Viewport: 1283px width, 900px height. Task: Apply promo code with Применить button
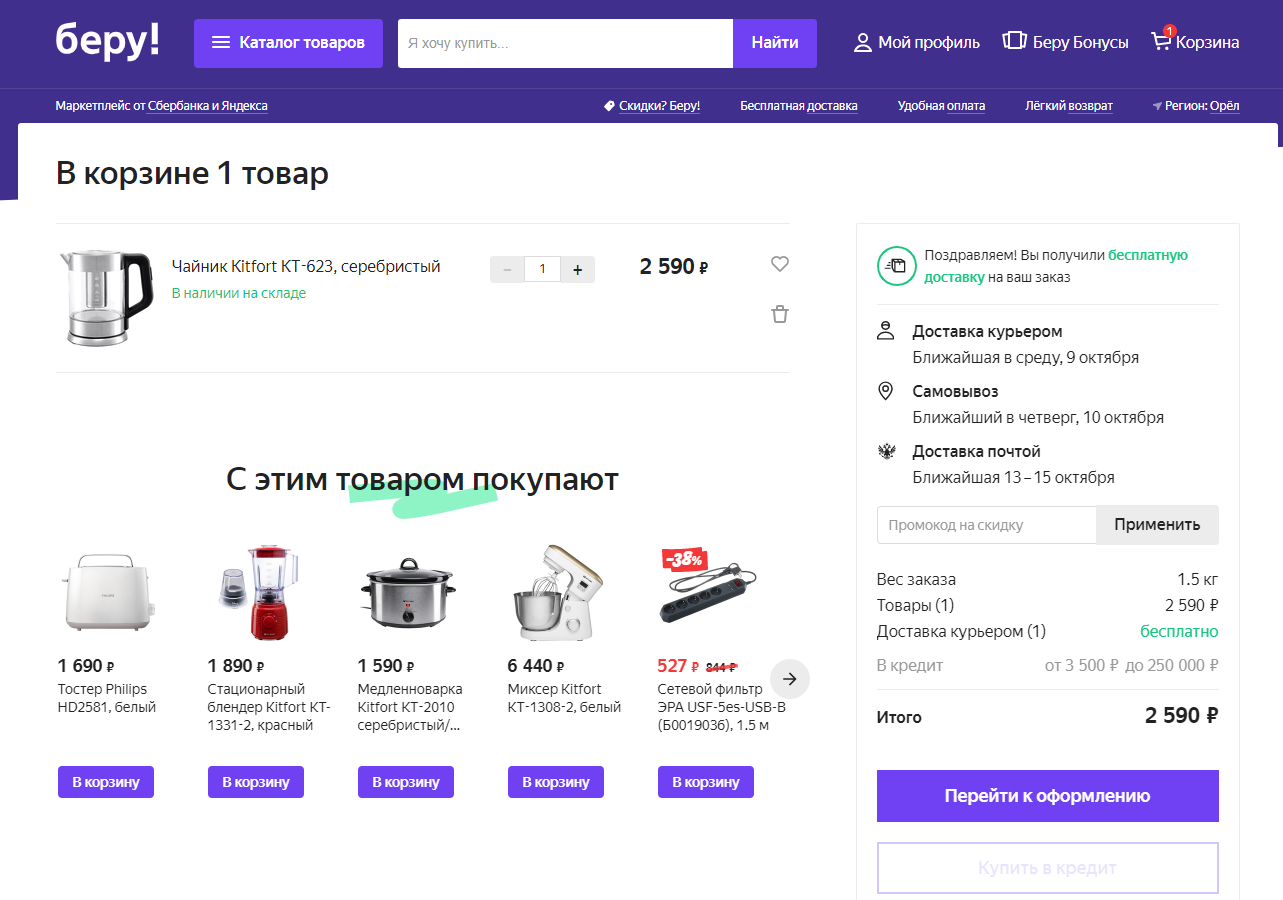(x=1157, y=525)
